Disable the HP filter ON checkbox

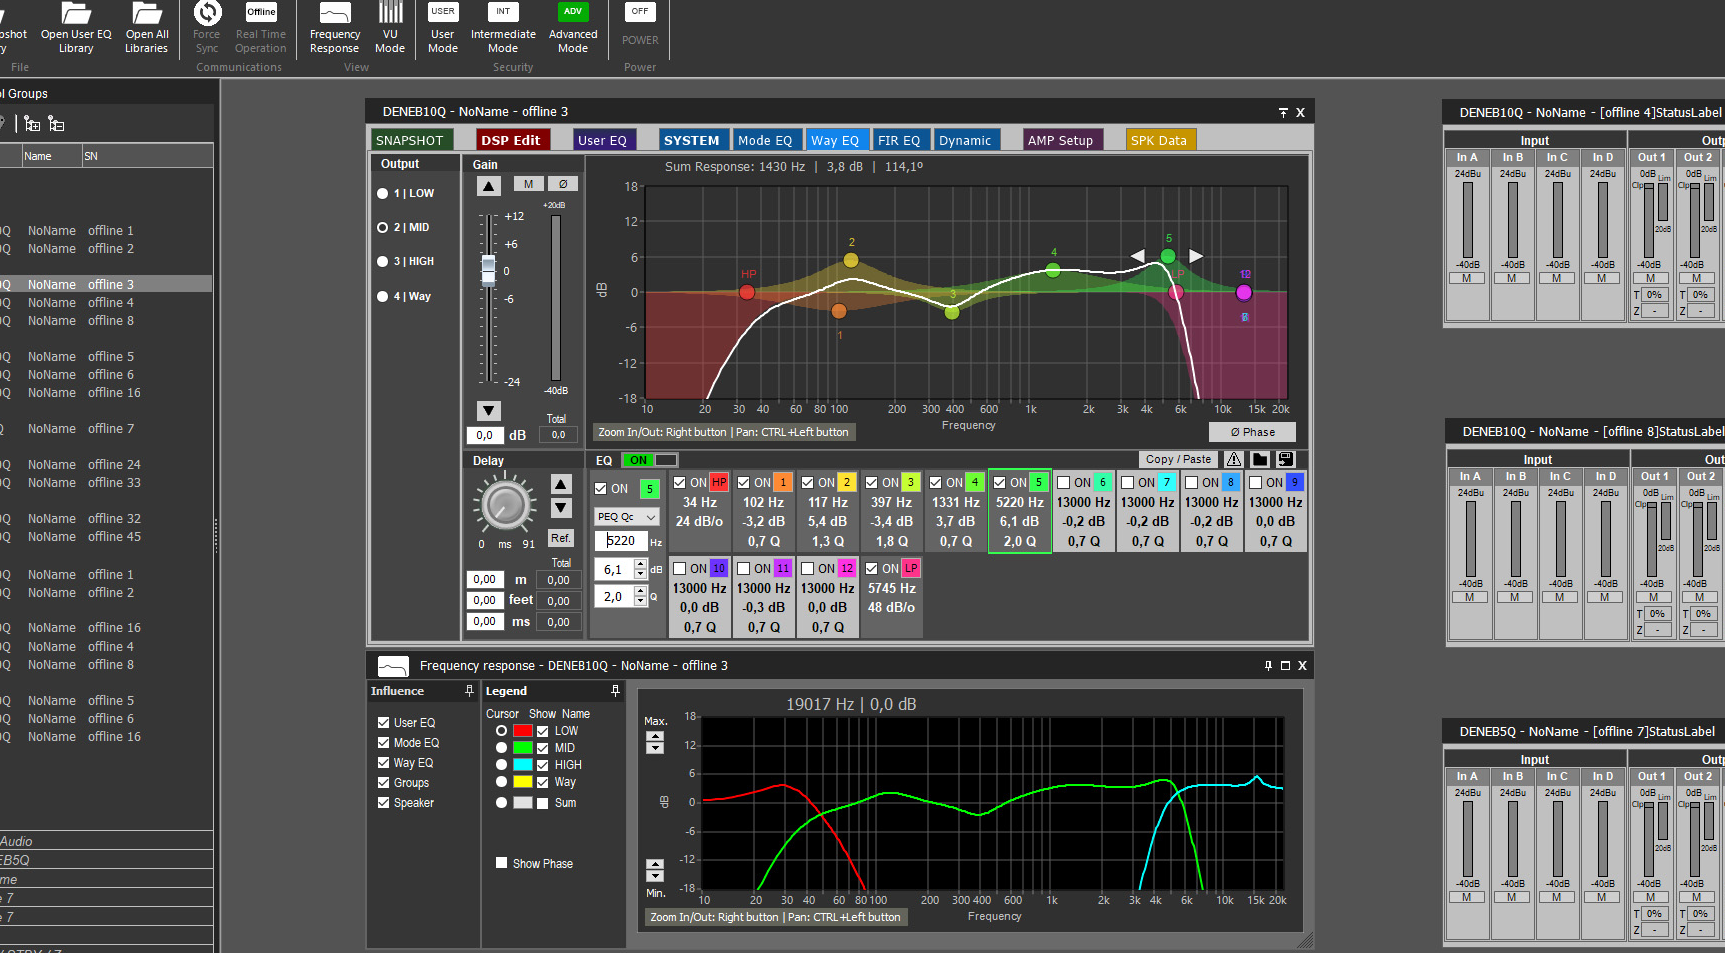(x=680, y=483)
